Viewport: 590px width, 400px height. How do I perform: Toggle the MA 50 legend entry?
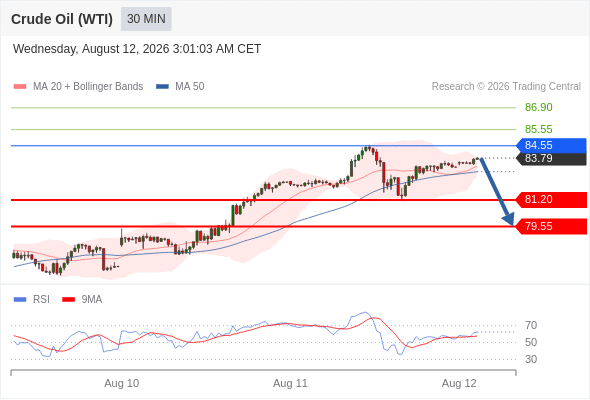(180, 87)
